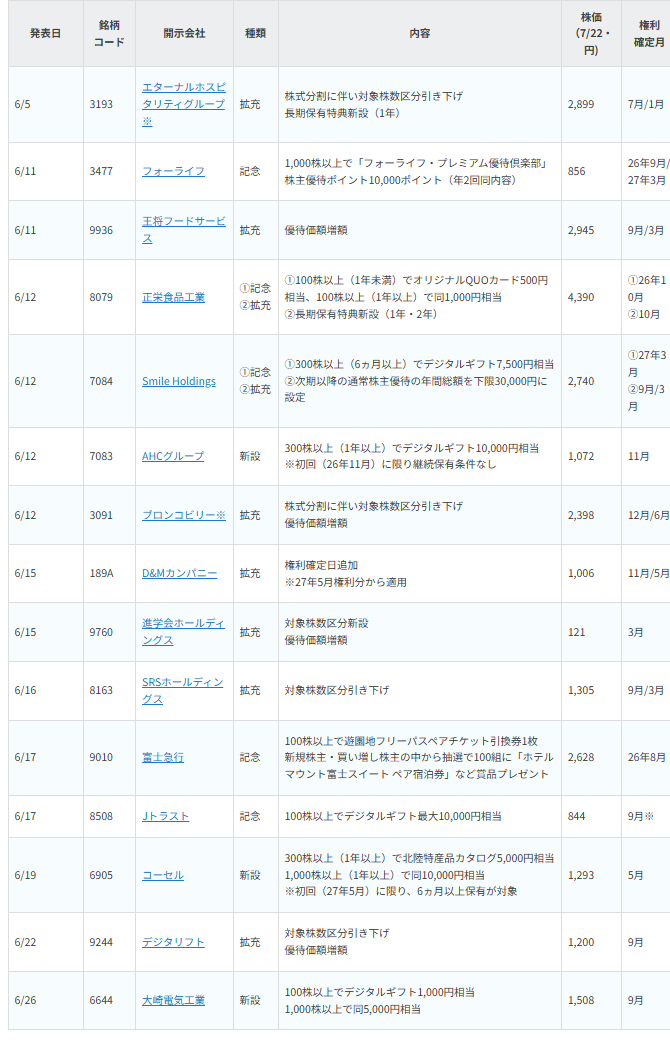The width and height of the screenshot is (670, 1041).
Task: Click the 発表日 column header
Action: 45,33
